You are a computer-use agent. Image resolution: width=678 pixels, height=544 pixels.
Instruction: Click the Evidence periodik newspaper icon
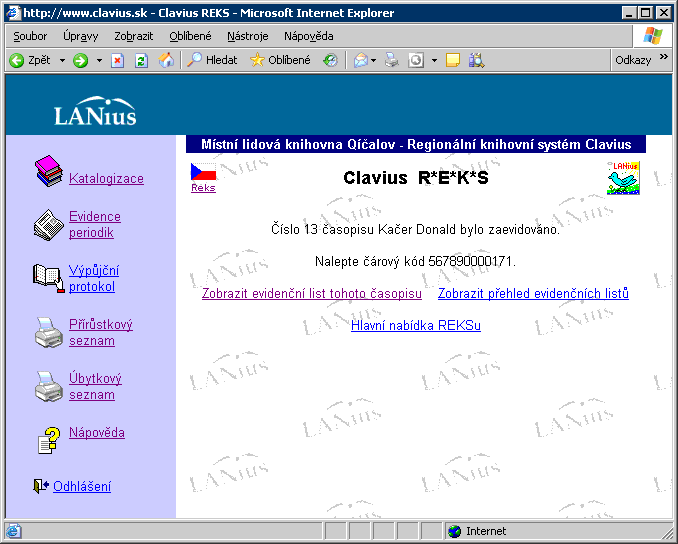click(49, 225)
